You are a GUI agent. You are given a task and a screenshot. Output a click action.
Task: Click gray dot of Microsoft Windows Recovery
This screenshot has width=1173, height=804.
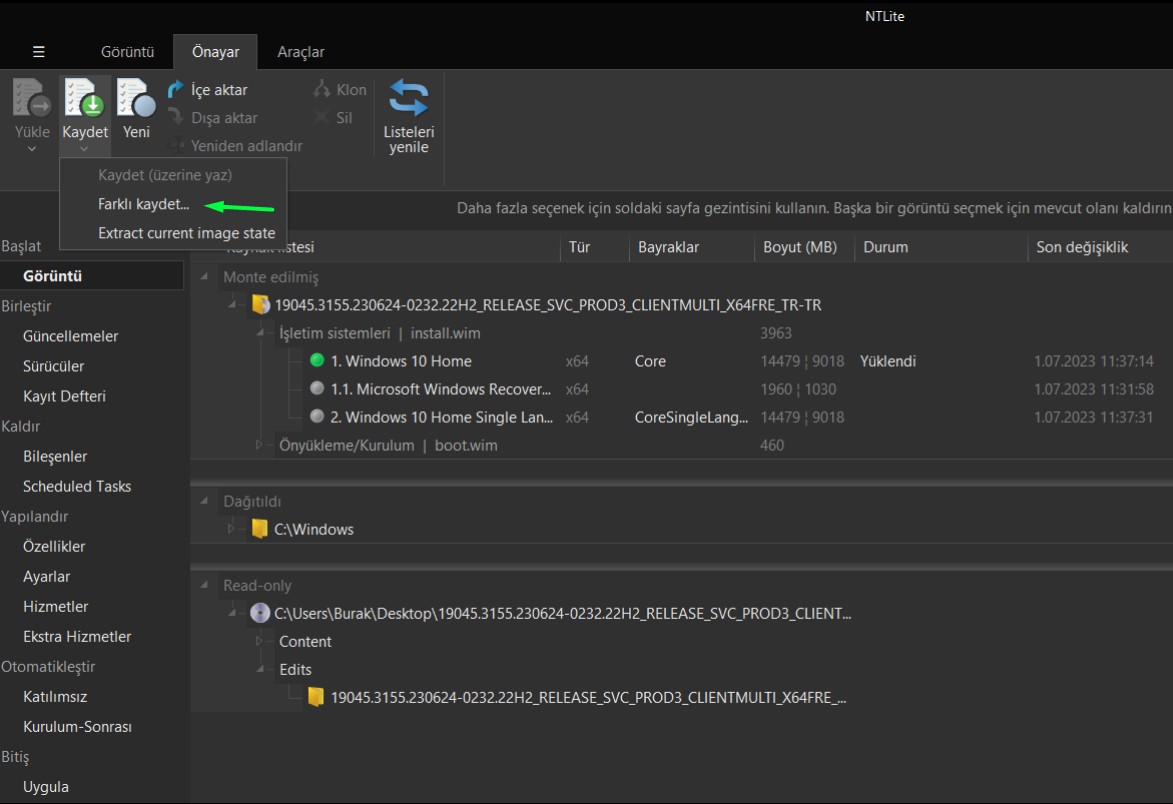(317, 389)
